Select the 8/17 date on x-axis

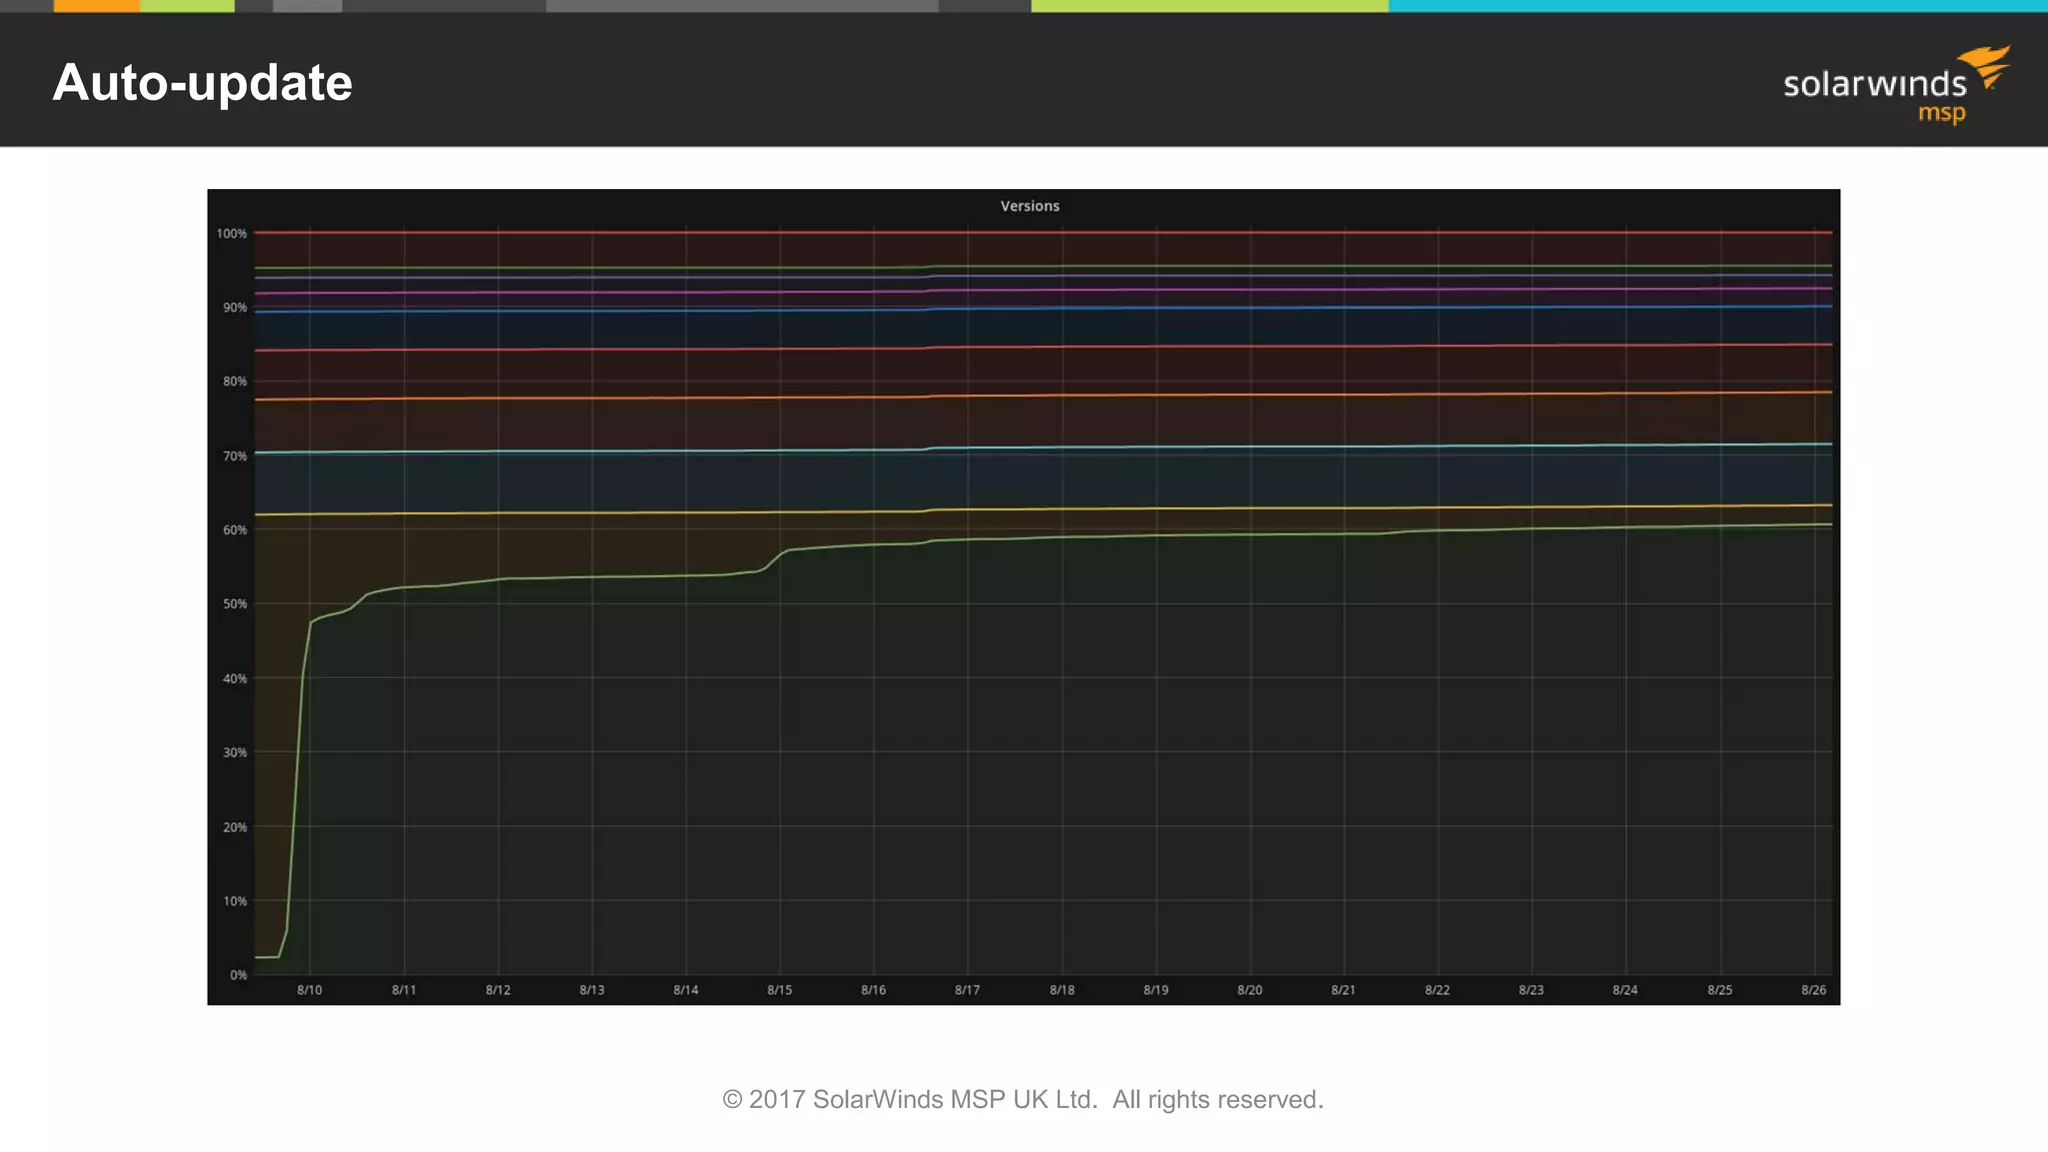pyautogui.click(x=967, y=990)
